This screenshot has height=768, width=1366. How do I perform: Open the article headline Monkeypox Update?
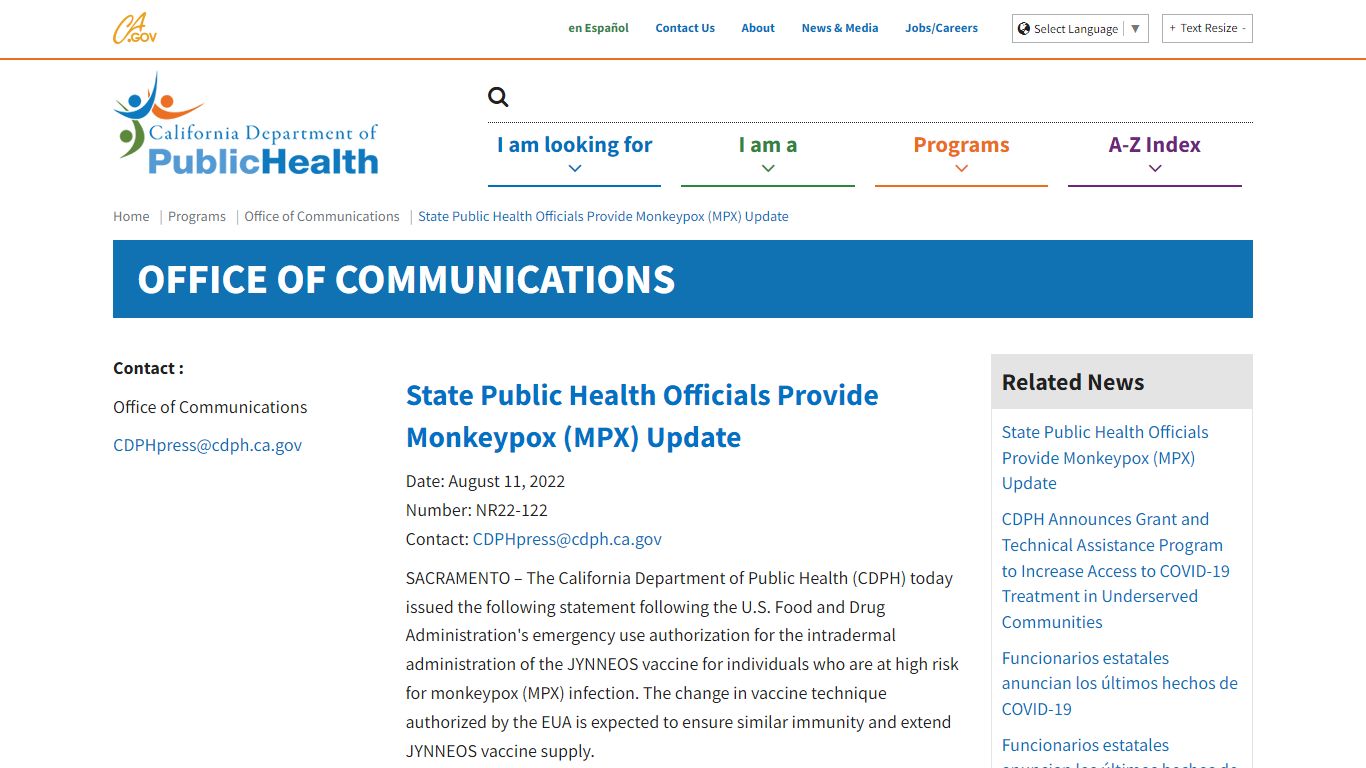642,416
